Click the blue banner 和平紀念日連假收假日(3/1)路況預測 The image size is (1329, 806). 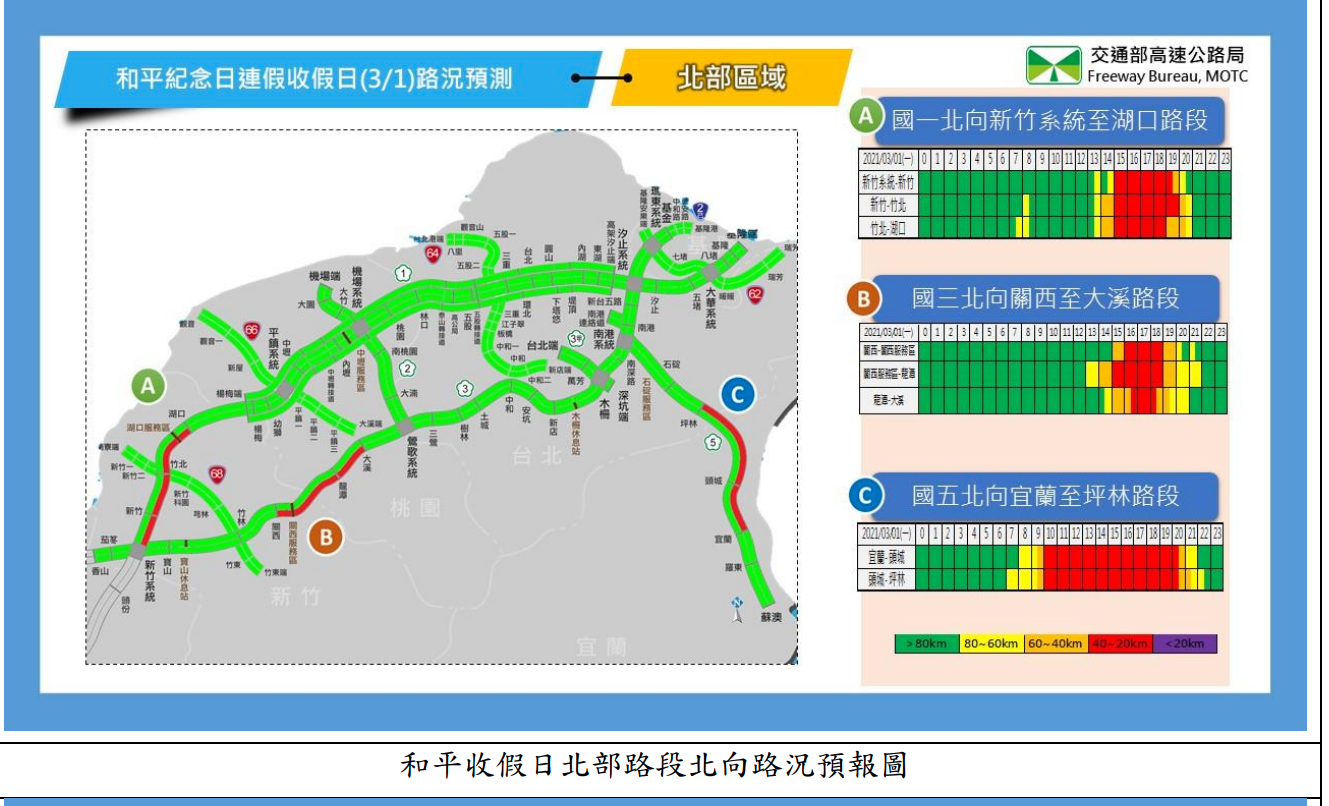point(328,79)
